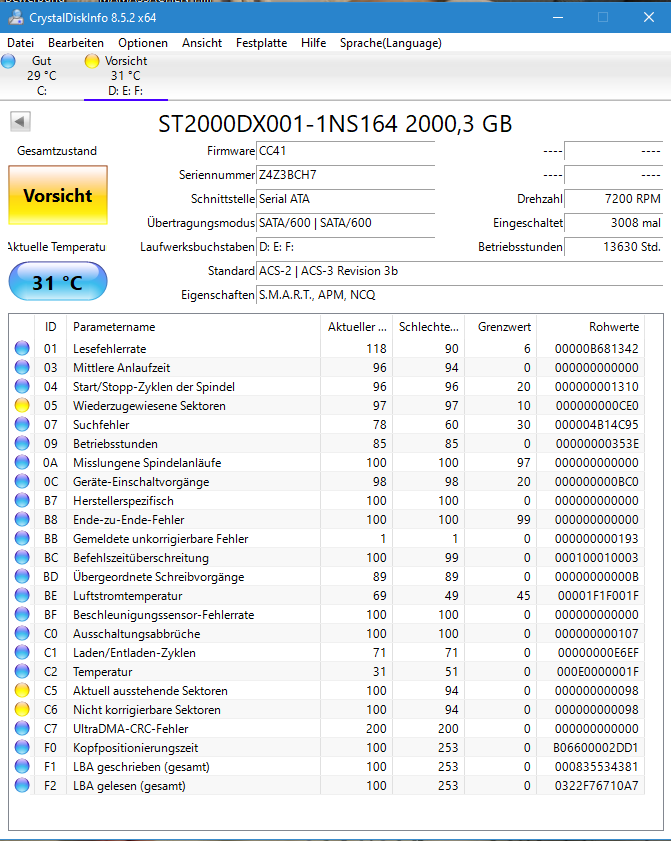Viewport: 671px width, 841px height.
Task: Open the Optionen menu
Action: (143, 43)
